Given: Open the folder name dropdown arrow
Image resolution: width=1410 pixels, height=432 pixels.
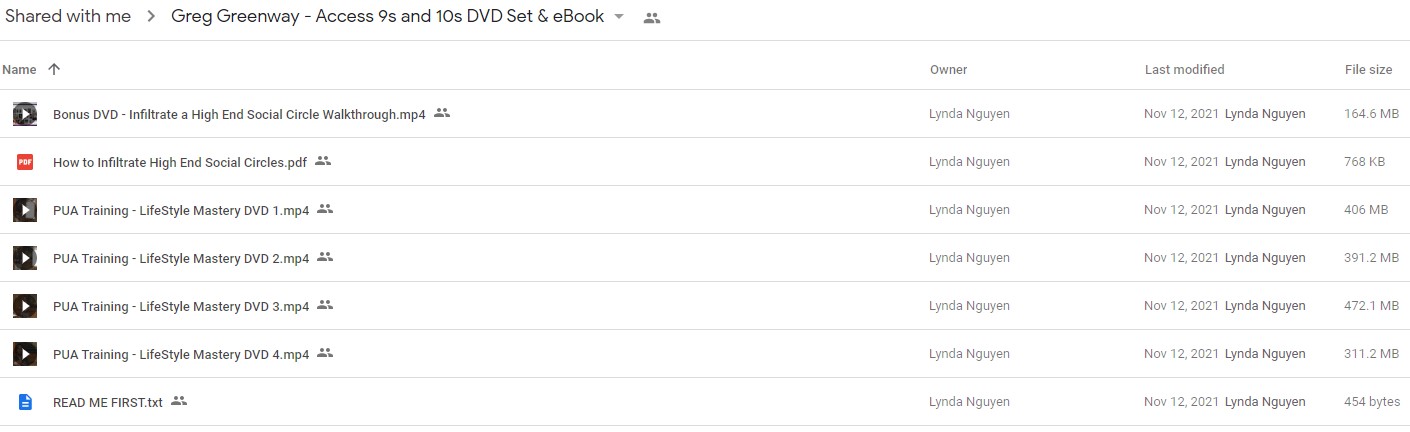Looking at the screenshot, I should coord(619,17).
